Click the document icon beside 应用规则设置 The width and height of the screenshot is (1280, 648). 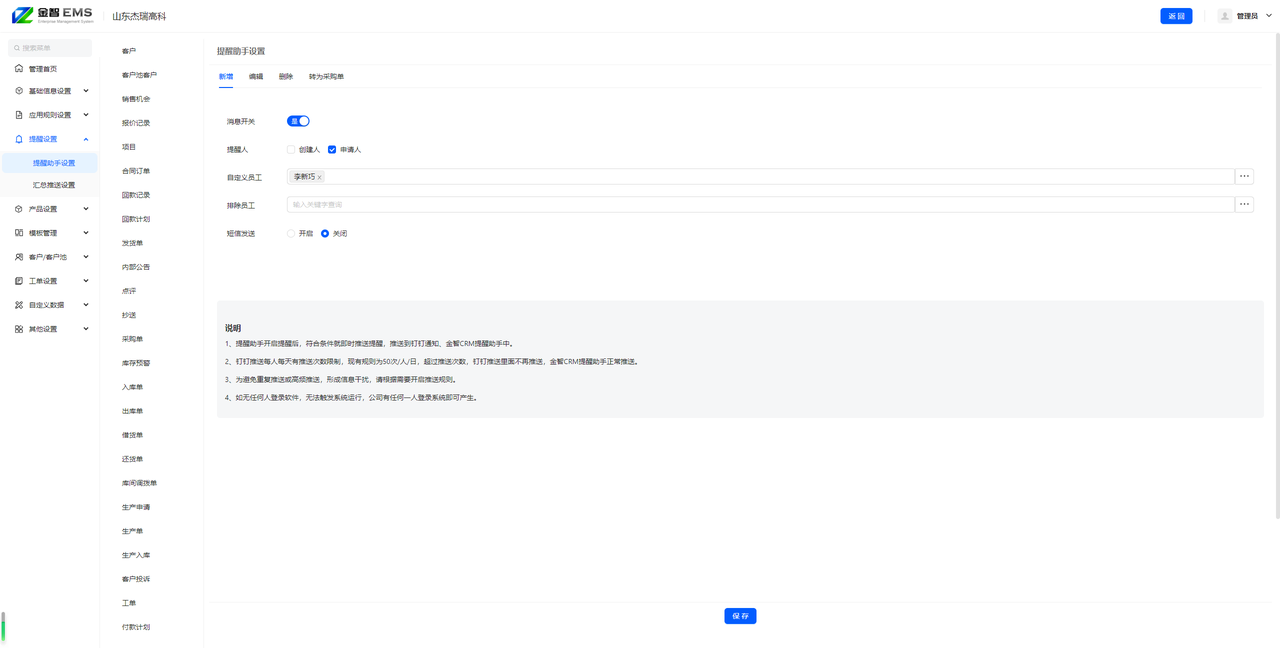pos(19,115)
